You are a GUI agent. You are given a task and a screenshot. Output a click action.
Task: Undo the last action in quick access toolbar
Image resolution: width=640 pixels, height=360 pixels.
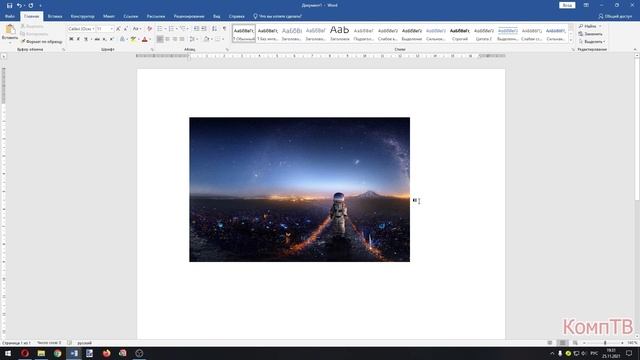pyautogui.click(x=19, y=5)
